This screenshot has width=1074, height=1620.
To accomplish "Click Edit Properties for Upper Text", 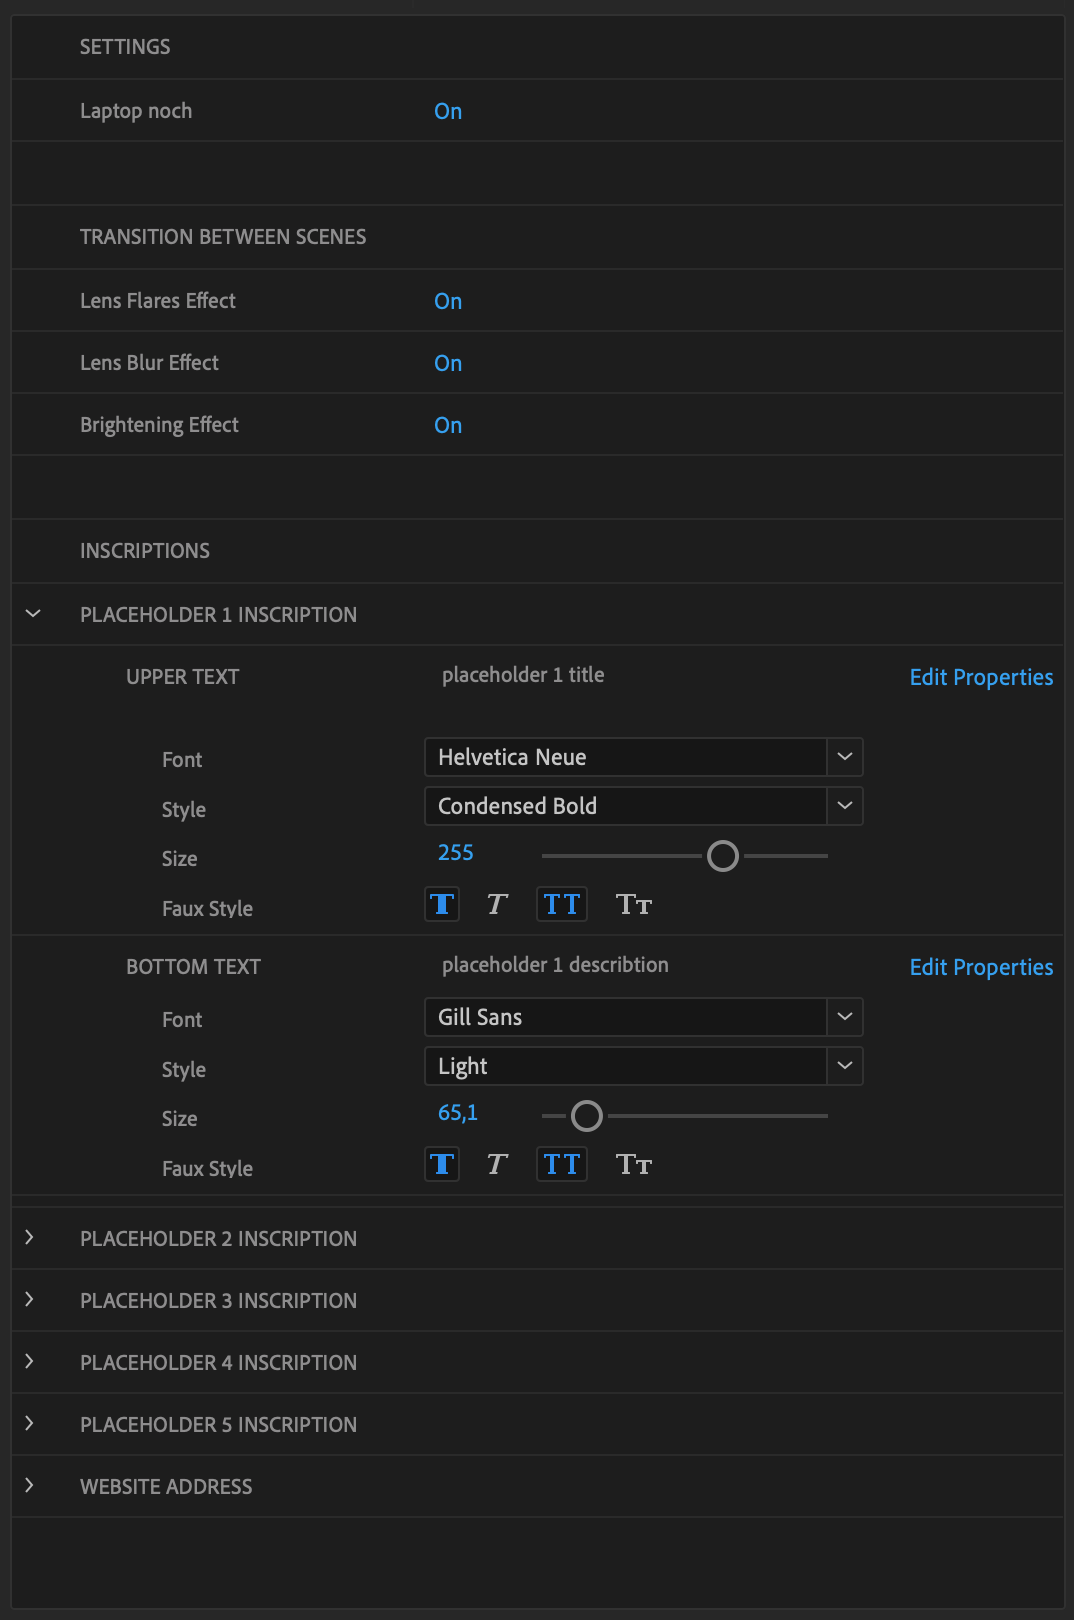I will click(981, 677).
